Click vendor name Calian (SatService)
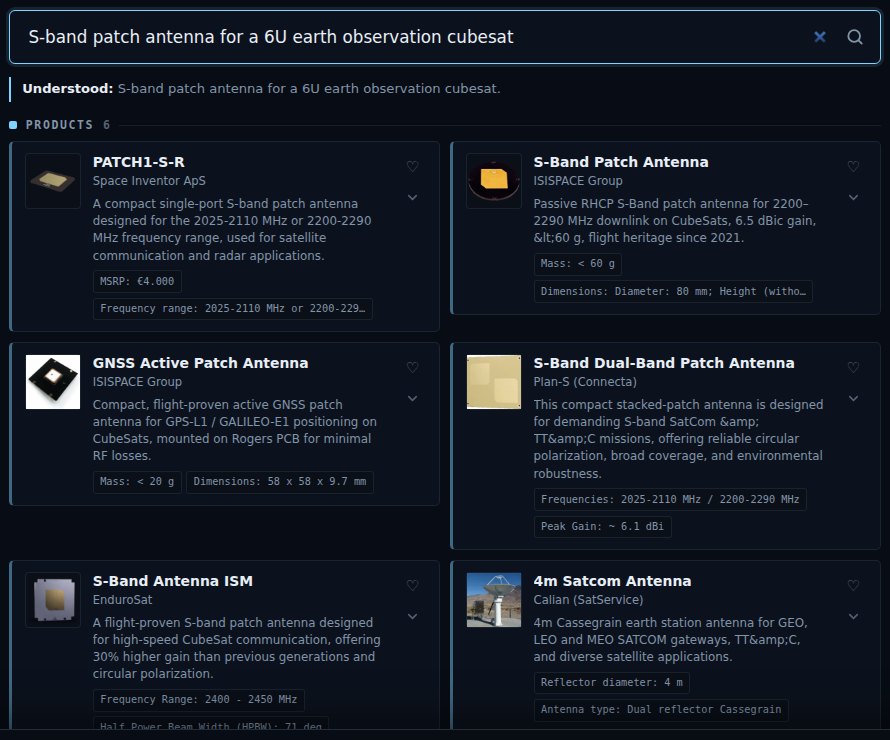The image size is (890, 740). coord(588,600)
